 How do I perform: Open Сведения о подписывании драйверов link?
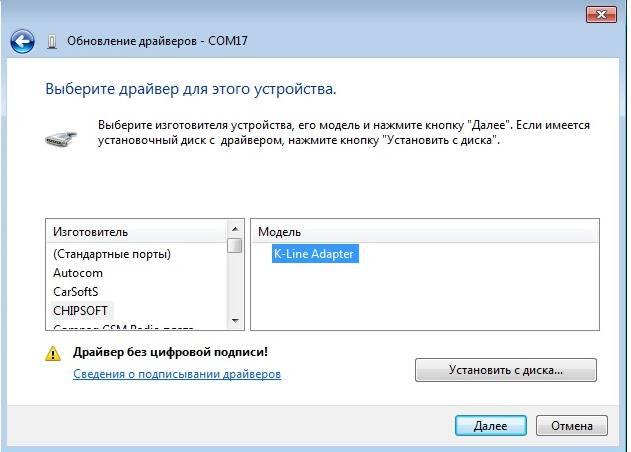click(x=177, y=374)
